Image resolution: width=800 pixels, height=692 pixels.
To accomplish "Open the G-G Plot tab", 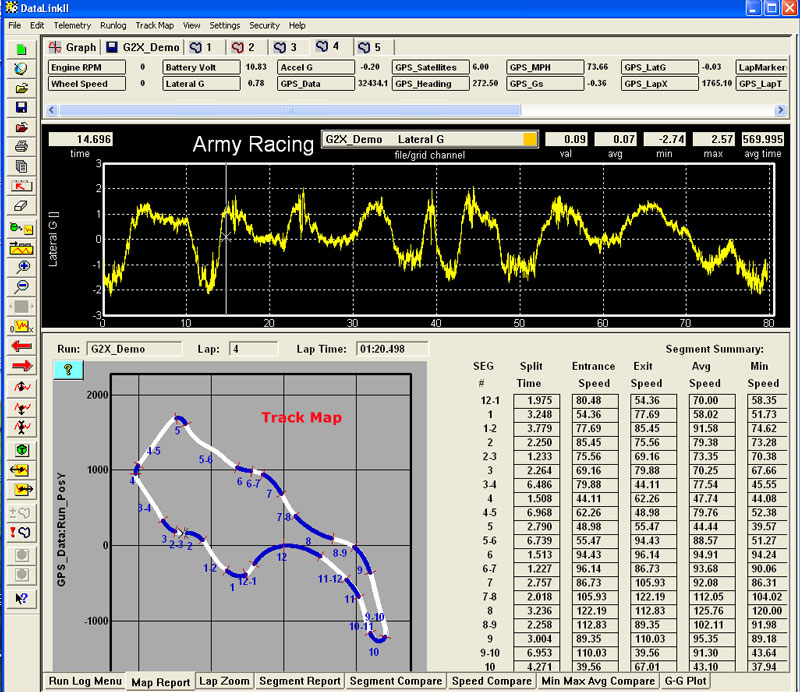I will (684, 681).
